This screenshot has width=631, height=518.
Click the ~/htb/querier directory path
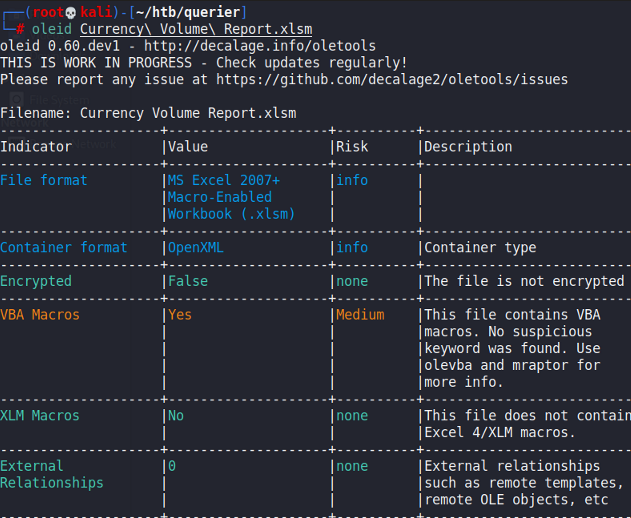[x=188, y=12]
